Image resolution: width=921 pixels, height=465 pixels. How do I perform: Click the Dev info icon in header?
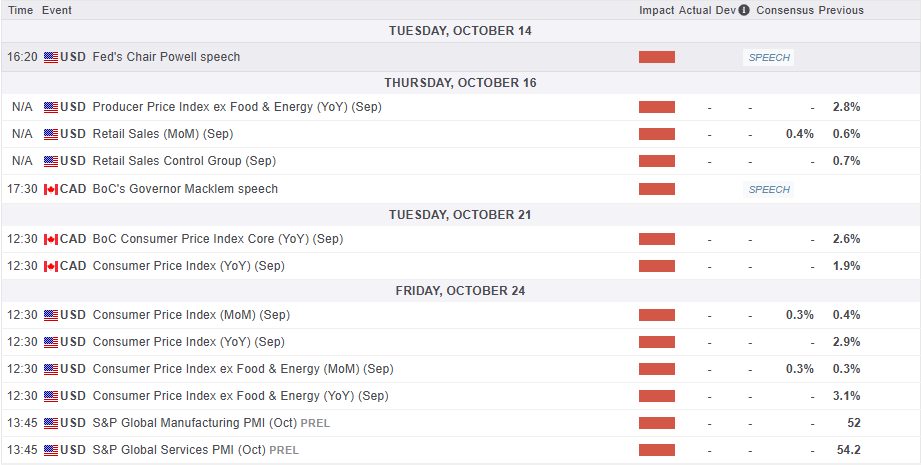[x=743, y=10]
